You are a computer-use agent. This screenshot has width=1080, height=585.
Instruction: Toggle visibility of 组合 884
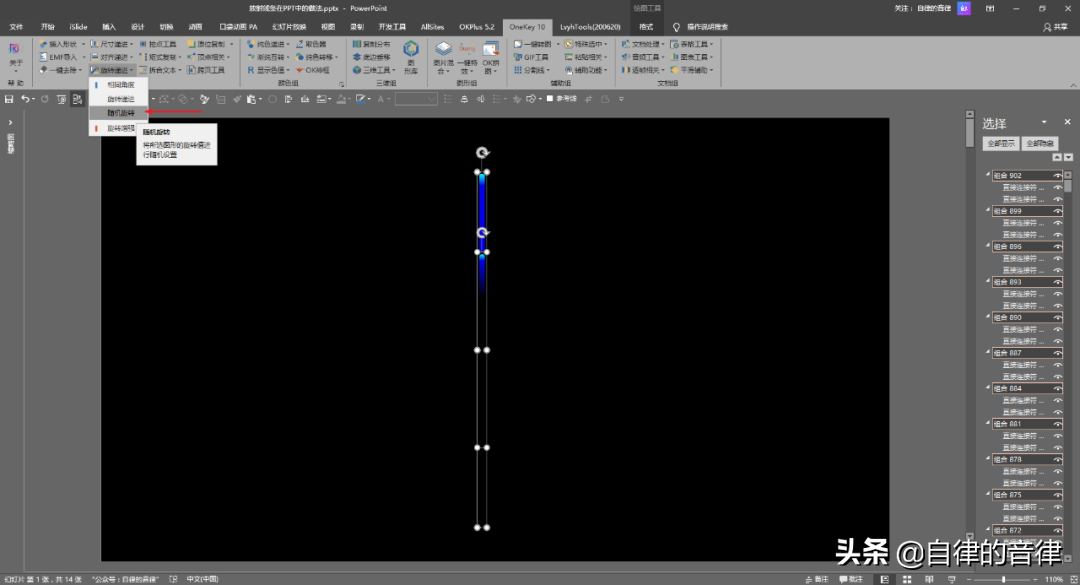click(x=1057, y=389)
